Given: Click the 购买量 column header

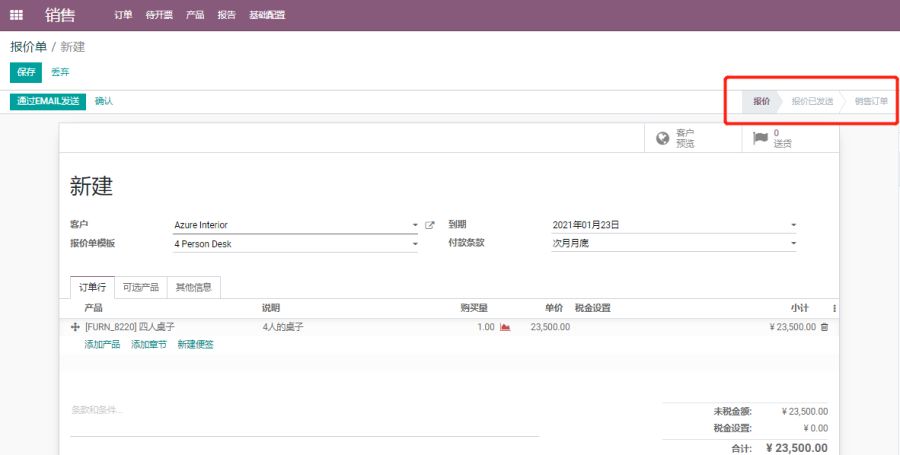Looking at the screenshot, I should (474, 309).
